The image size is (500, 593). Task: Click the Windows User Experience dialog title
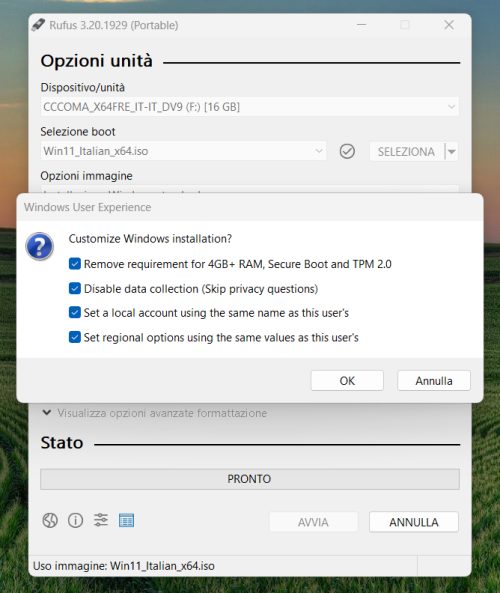click(87, 207)
